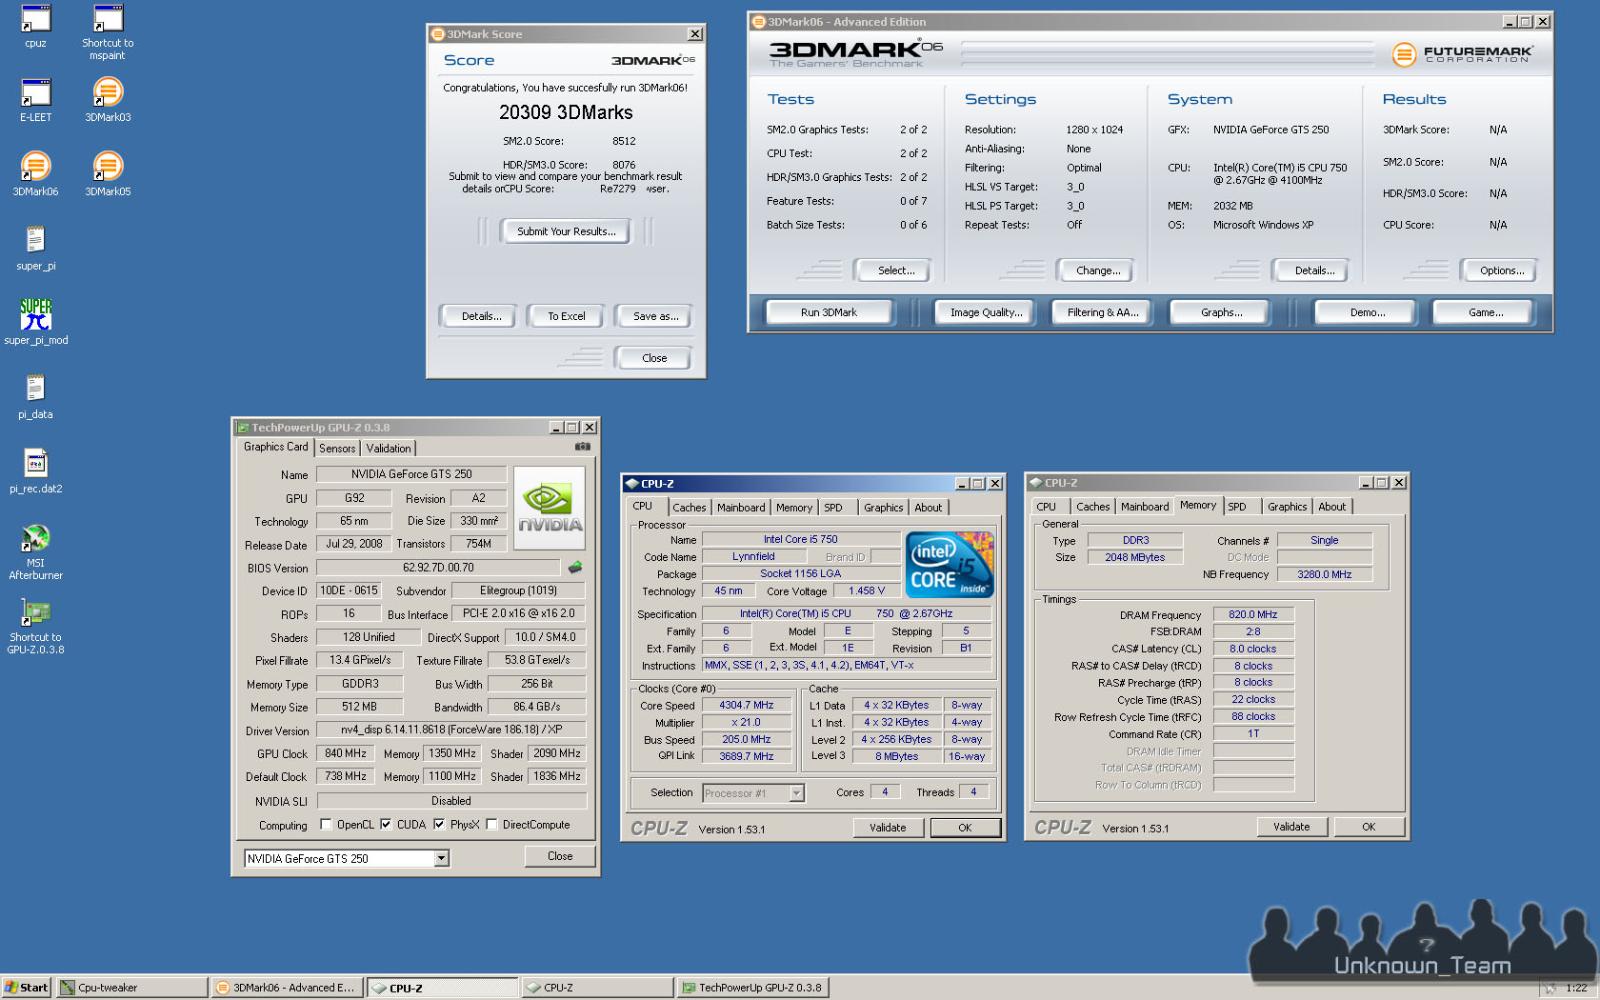Click the Graphs button in 3DMark06
This screenshot has height=1000, width=1600.
pyautogui.click(x=1221, y=313)
